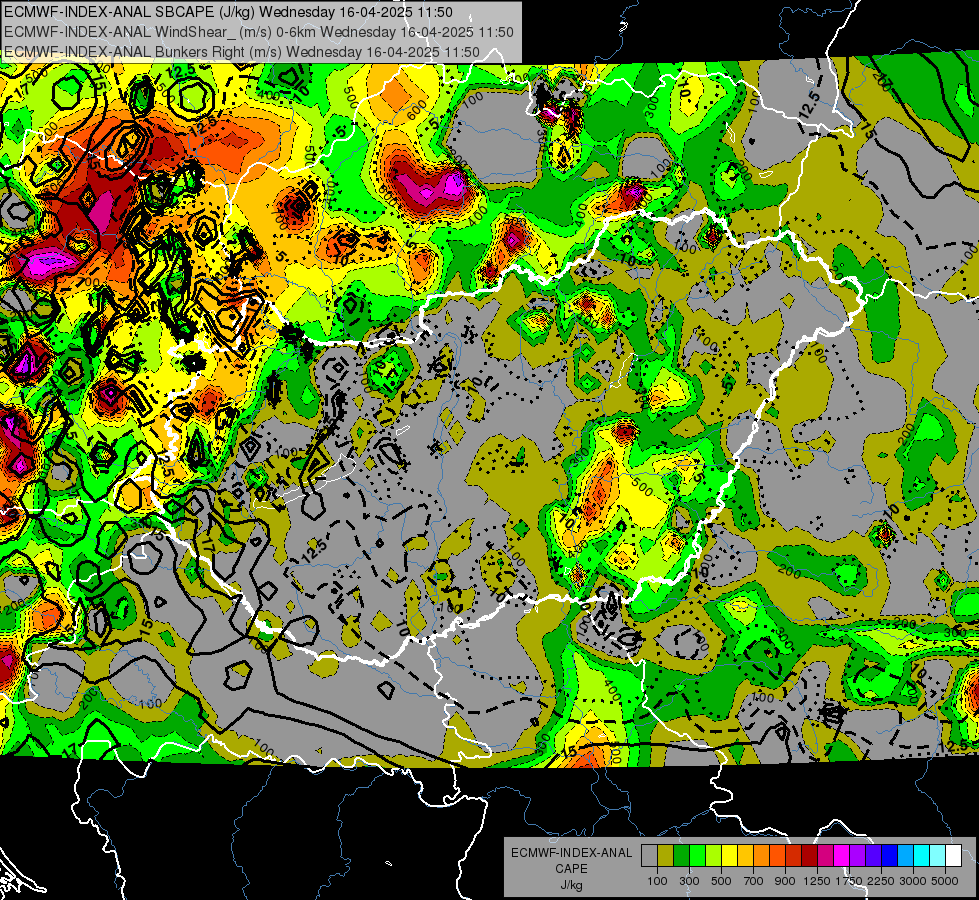
Task: Select the crimson pink swatch after 1250
Action: (825, 855)
